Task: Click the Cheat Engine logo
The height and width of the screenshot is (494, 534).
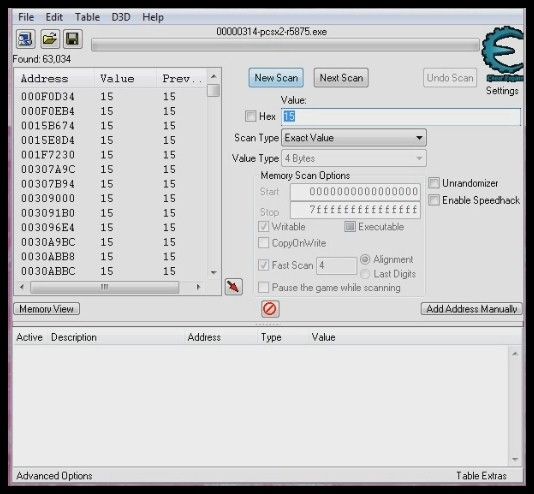Action: coord(503,54)
